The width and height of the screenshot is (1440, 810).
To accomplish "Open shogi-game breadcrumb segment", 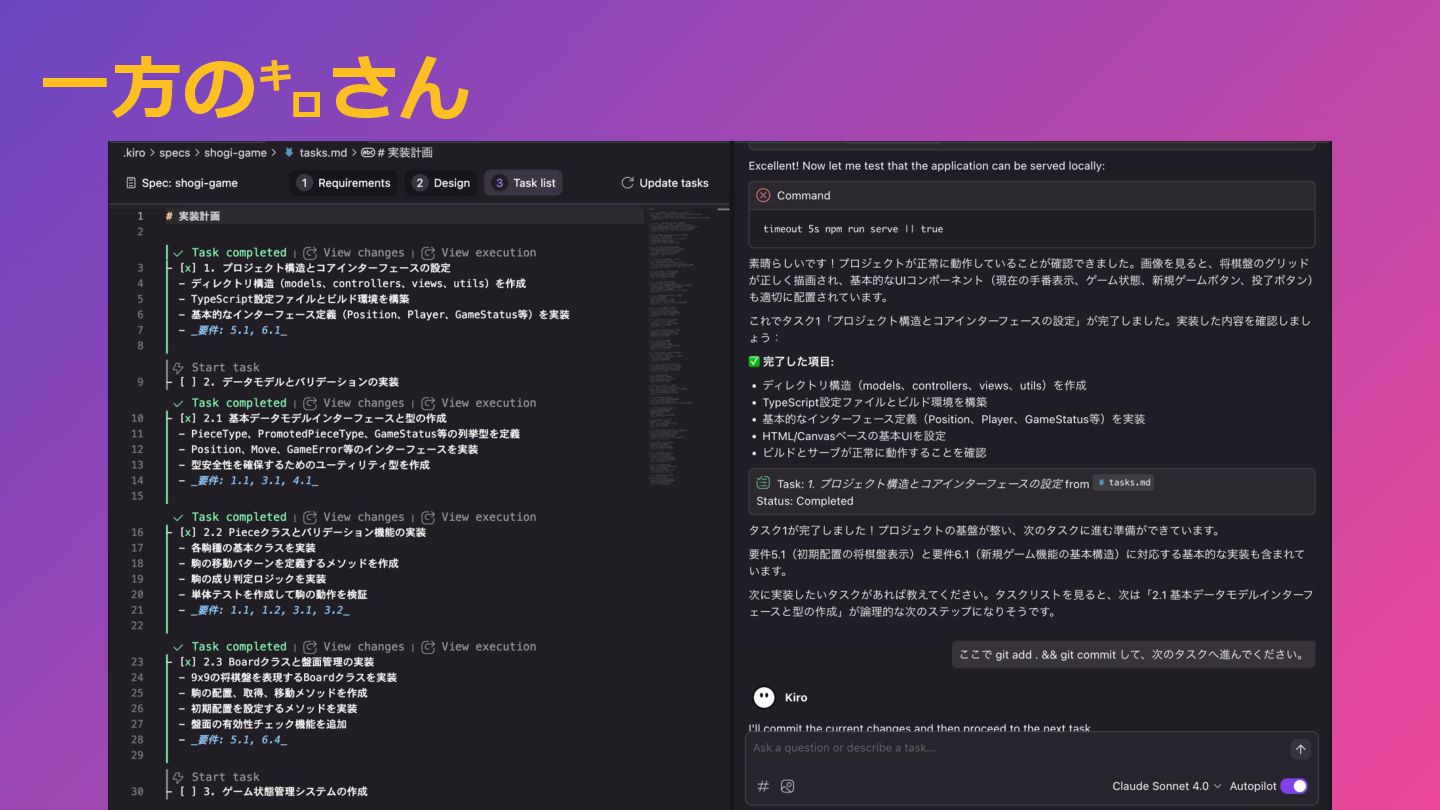I will [x=235, y=153].
